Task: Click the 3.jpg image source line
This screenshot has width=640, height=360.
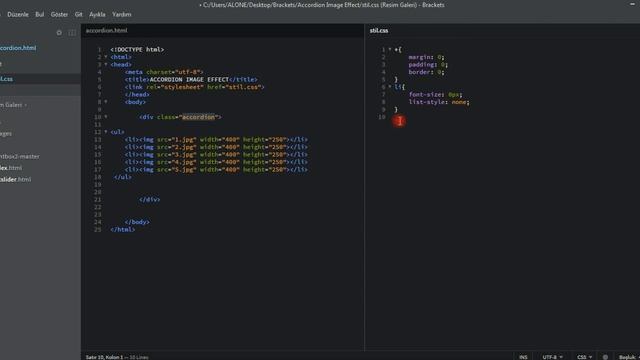Action: click(216, 155)
